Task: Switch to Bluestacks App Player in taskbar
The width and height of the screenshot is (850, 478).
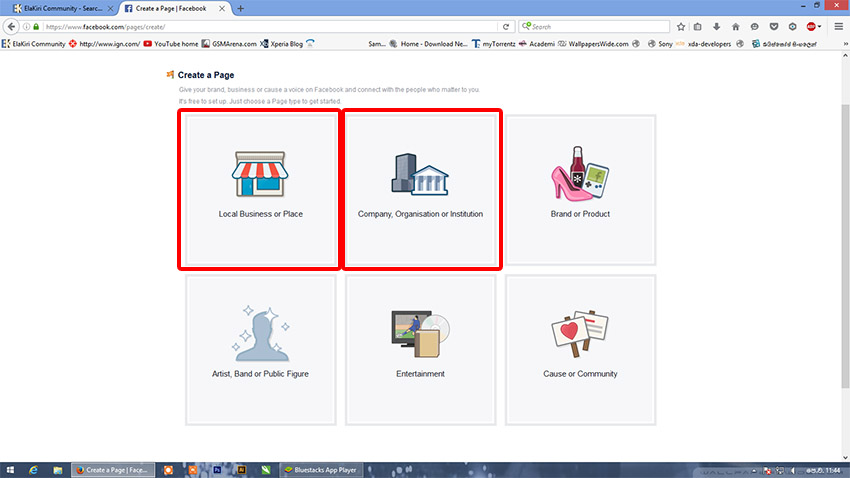Action: click(x=321, y=470)
